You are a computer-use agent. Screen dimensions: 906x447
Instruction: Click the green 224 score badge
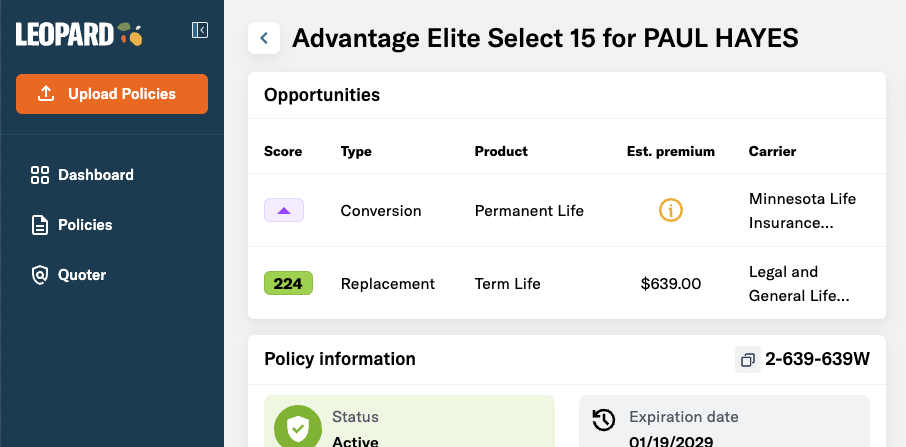coord(288,284)
